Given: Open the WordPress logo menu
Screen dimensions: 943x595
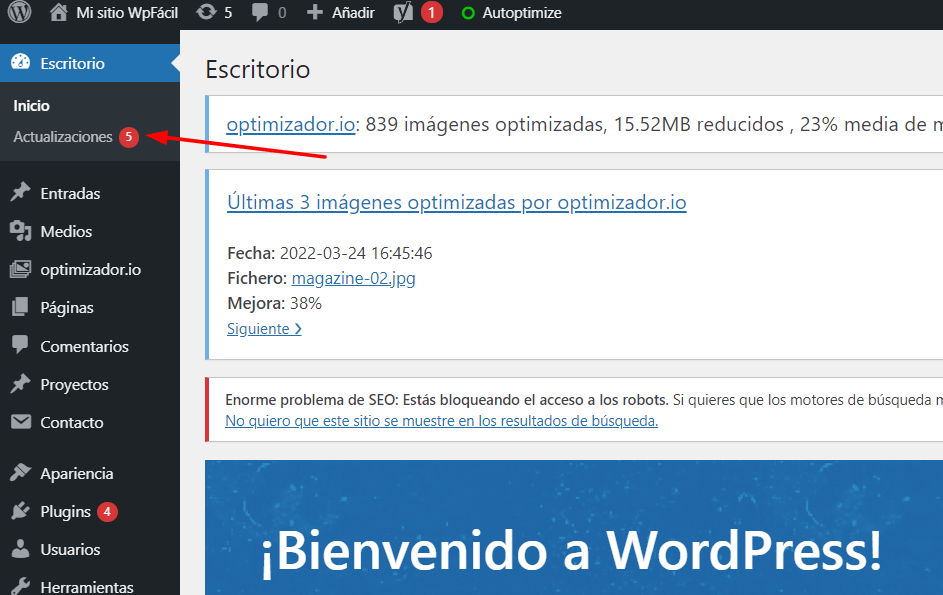Looking at the screenshot, I should pyautogui.click(x=19, y=12).
